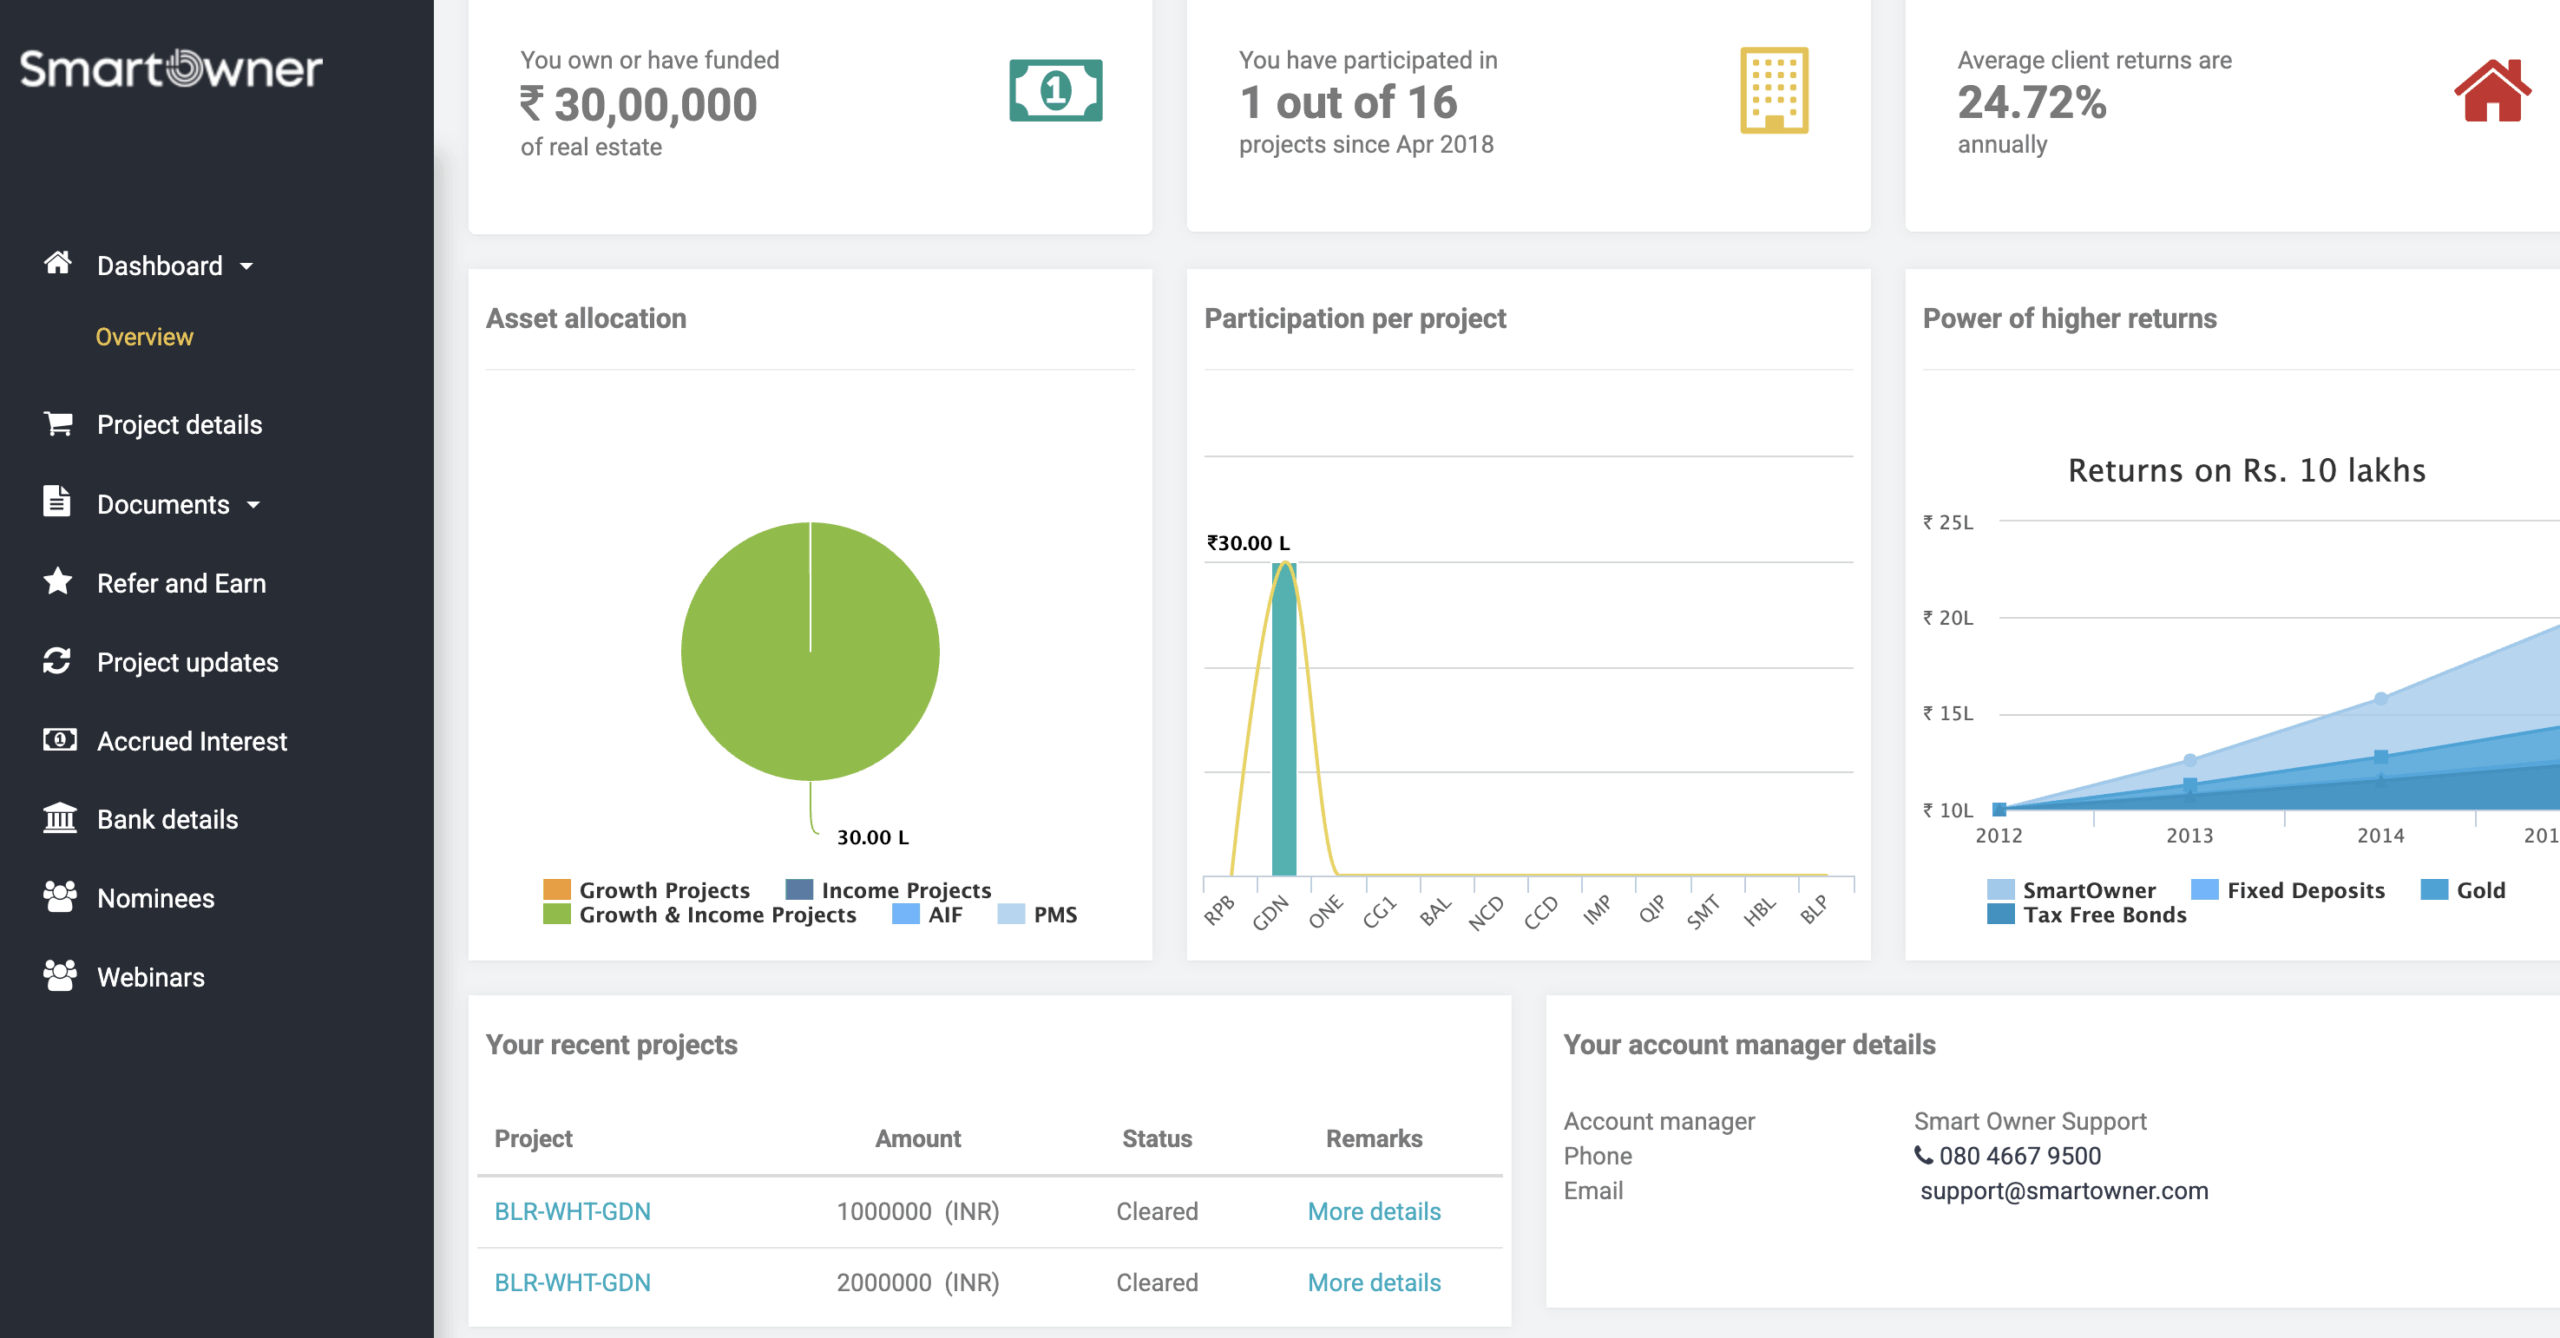2560x1338 pixels.
Task: Toggle Growth Projects legend in Asset allocation
Action: click(663, 890)
